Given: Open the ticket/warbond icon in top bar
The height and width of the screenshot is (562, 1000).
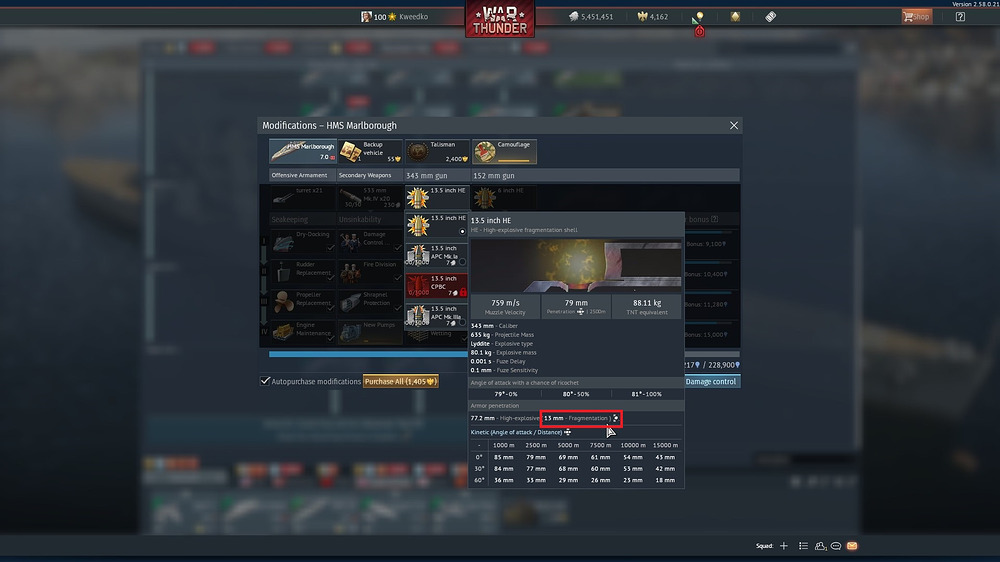Looking at the screenshot, I should point(770,17).
